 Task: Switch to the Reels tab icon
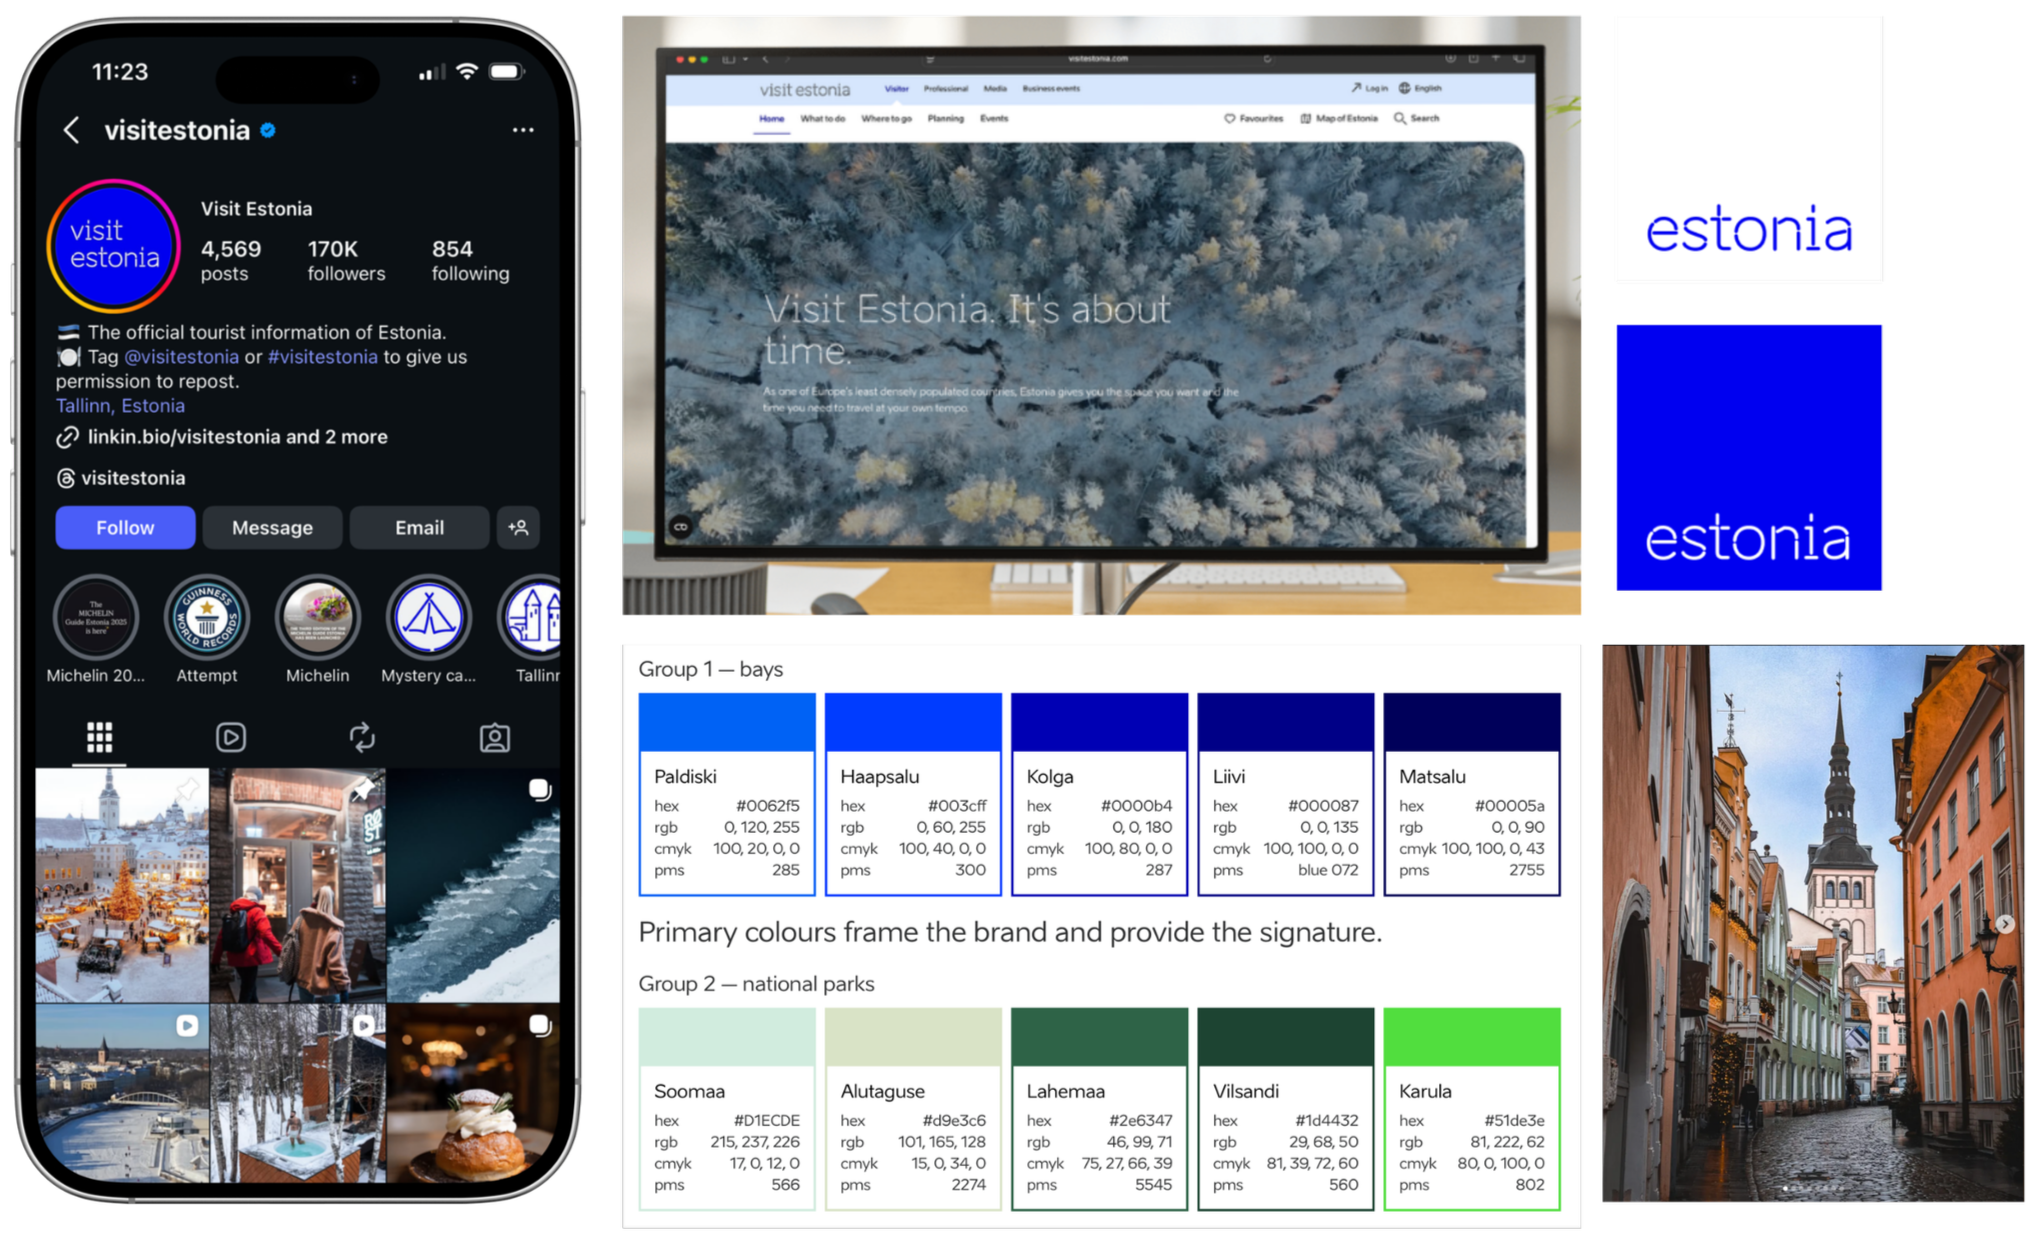231,738
